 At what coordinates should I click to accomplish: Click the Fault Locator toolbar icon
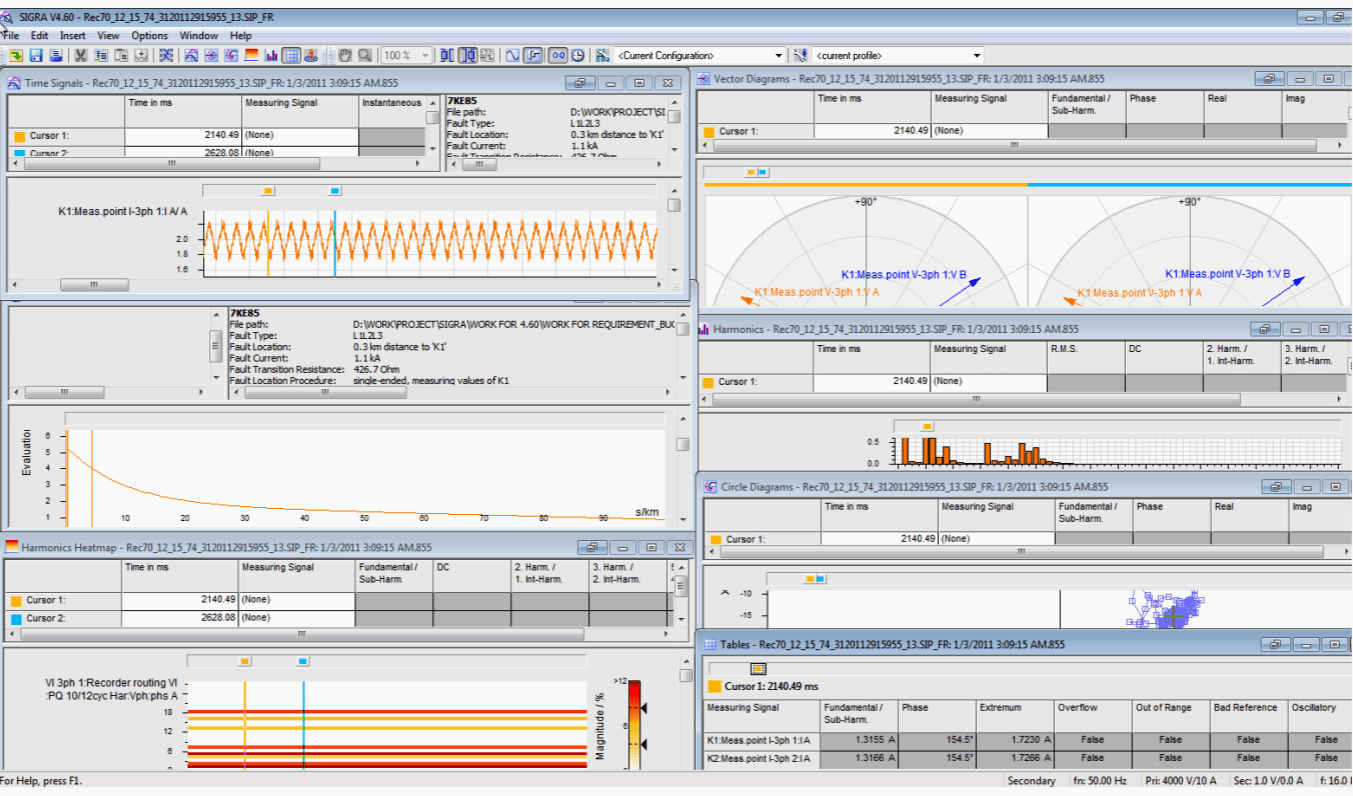pyautogui.click(x=311, y=56)
